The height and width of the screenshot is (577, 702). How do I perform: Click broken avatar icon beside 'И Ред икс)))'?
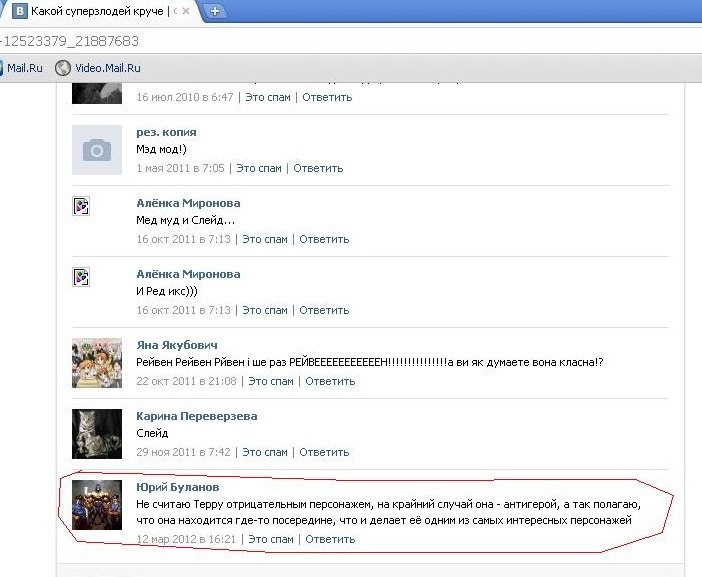(x=82, y=277)
